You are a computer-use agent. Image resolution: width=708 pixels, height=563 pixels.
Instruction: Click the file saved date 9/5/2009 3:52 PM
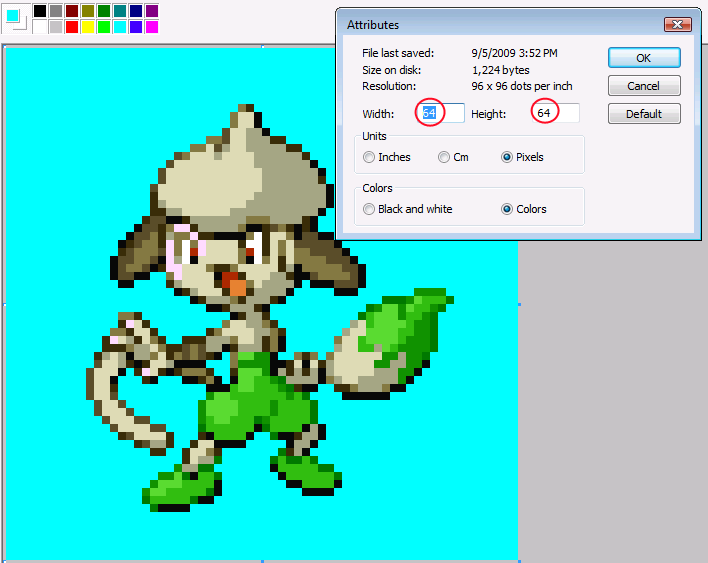(514, 53)
